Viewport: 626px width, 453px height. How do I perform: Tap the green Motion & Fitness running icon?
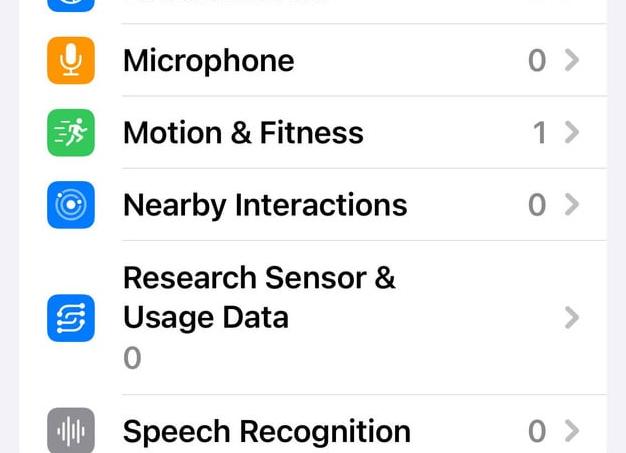[x=71, y=133]
